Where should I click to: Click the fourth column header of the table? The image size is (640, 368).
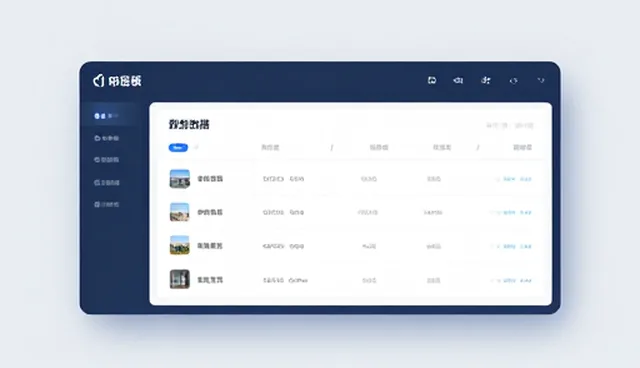click(442, 147)
